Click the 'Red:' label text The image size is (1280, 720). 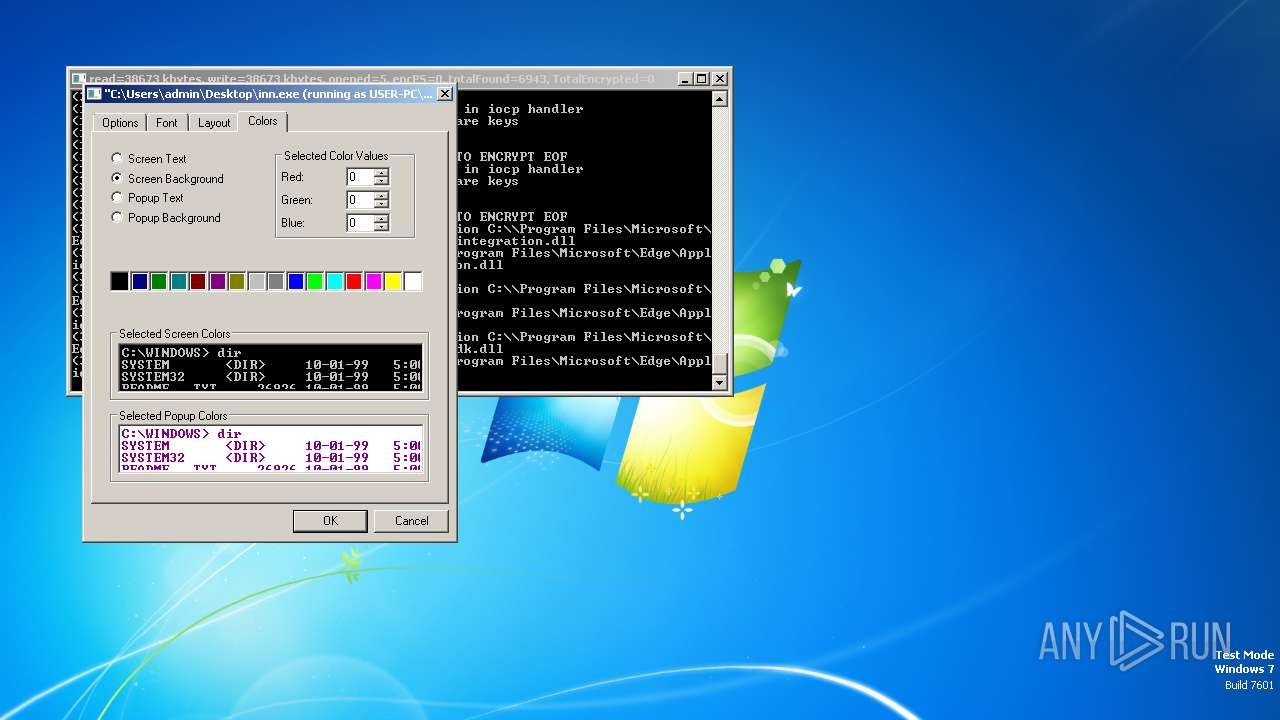pyautogui.click(x=292, y=177)
